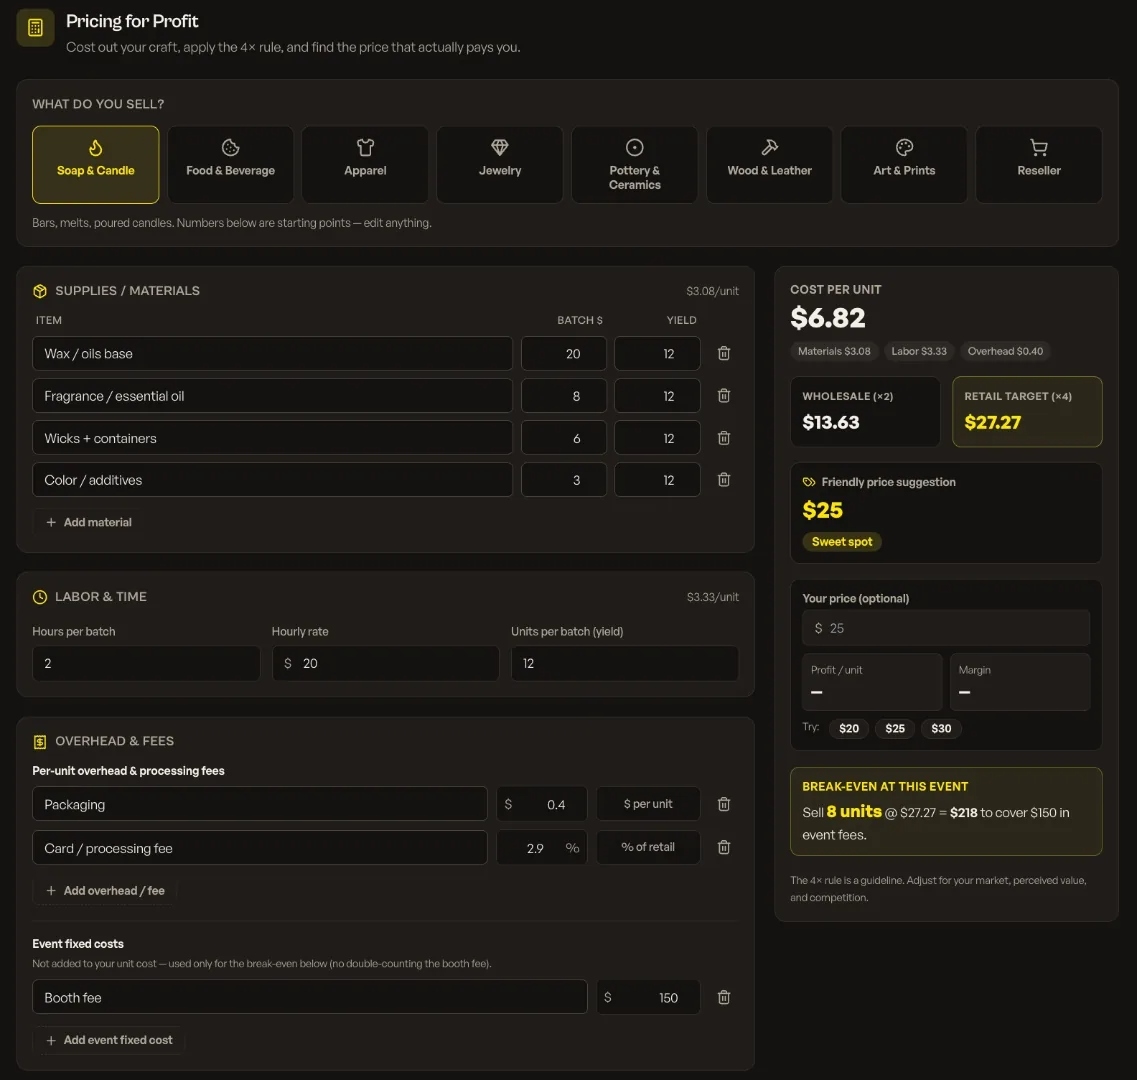The width and height of the screenshot is (1137, 1080).
Task: Click the 'Labor $3.33' chip
Action: point(919,351)
